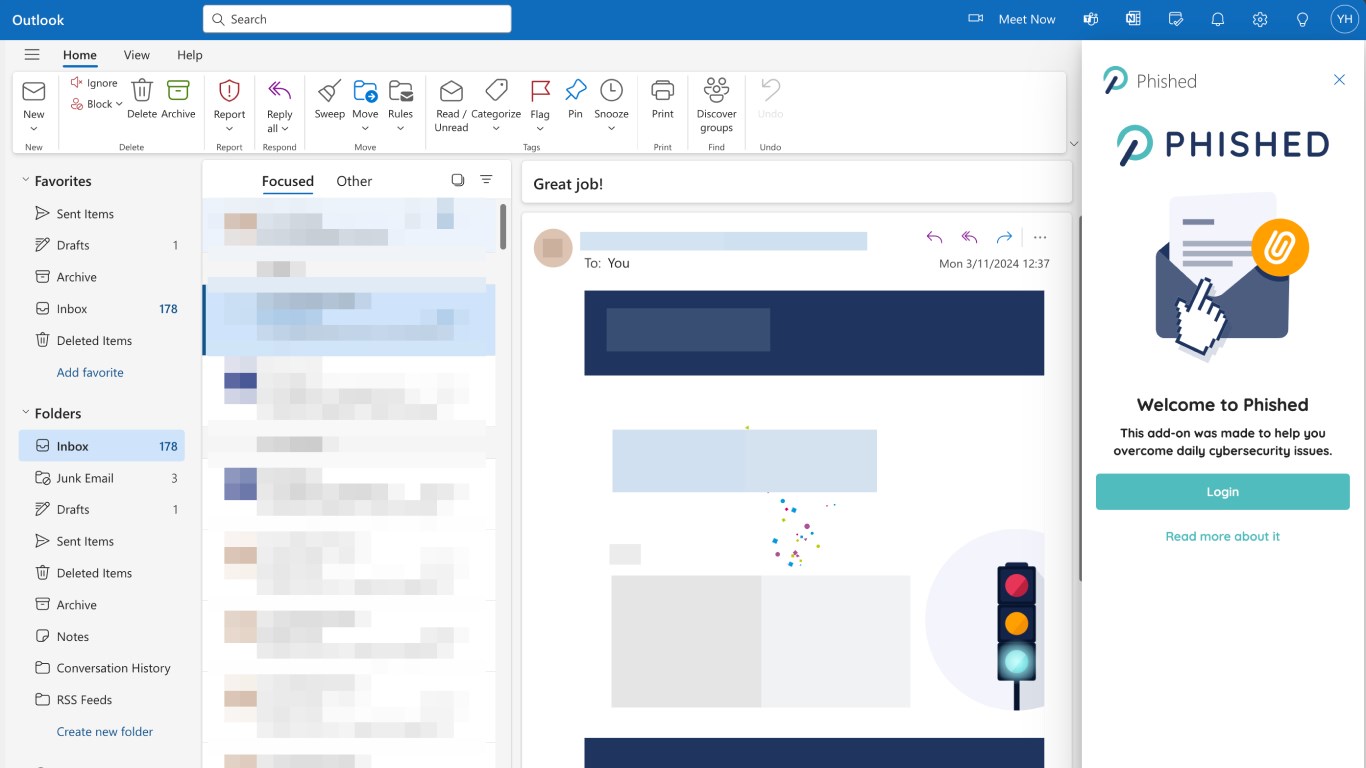Click the Report shield icon
The image size is (1366, 768).
click(229, 91)
